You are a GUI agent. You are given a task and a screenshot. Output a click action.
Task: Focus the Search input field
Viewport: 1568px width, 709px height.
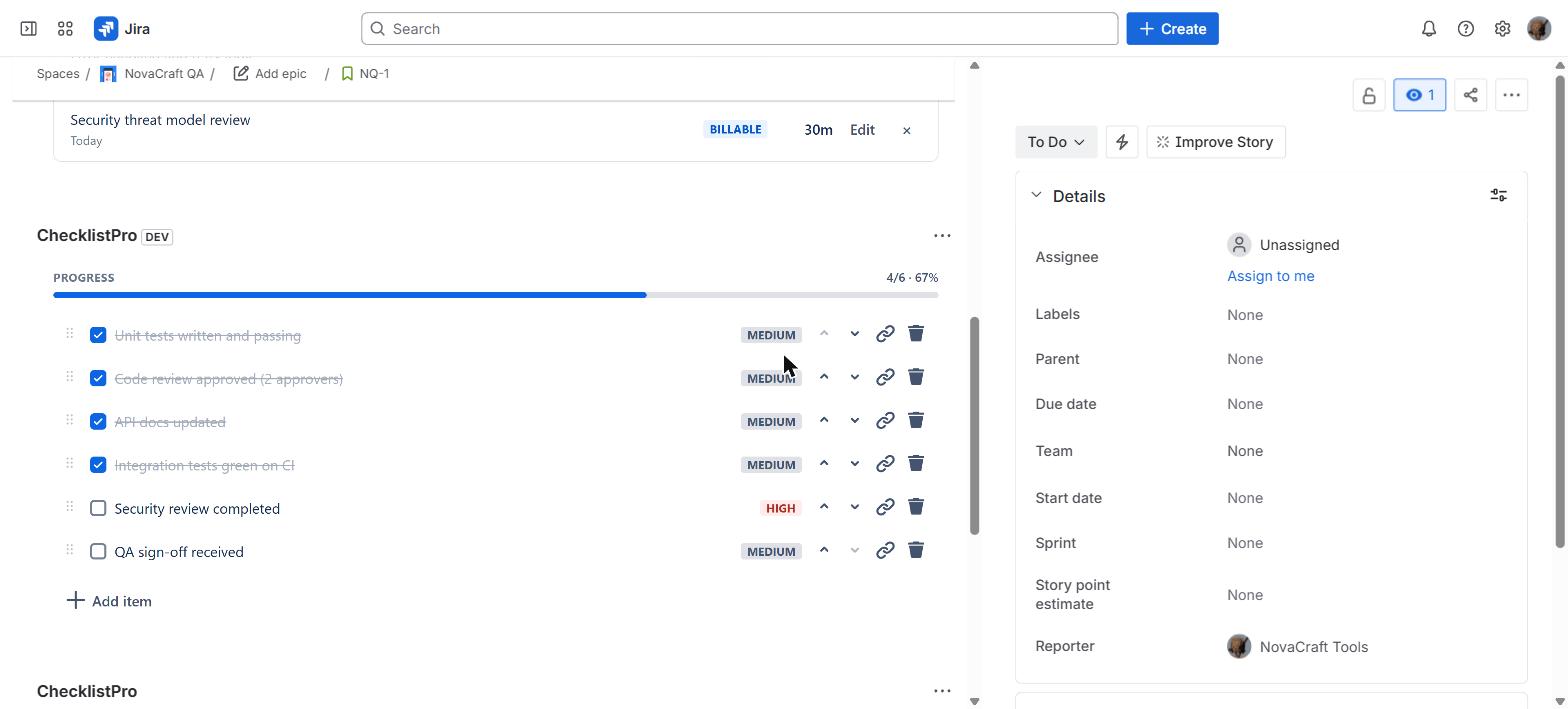coord(740,29)
